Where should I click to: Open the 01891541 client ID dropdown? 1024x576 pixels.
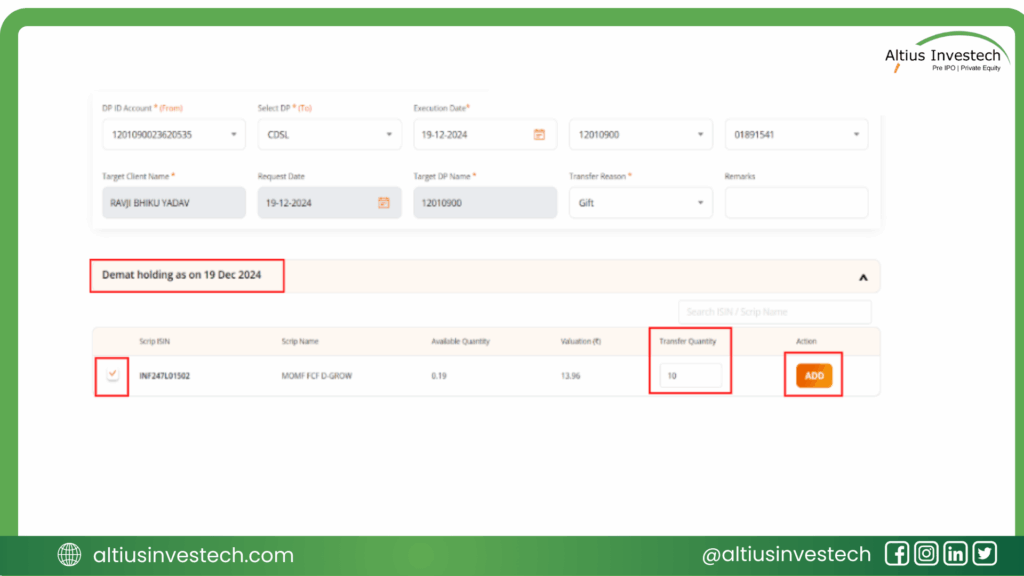pos(796,134)
